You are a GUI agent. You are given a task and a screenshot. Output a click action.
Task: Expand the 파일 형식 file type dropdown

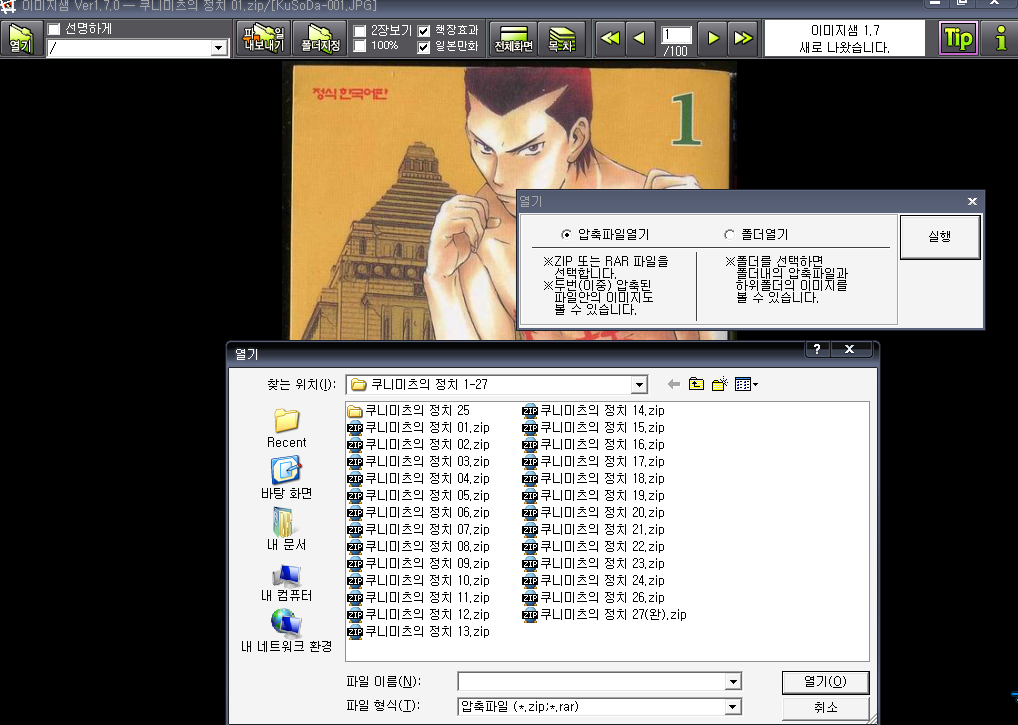[x=733, y=707]
